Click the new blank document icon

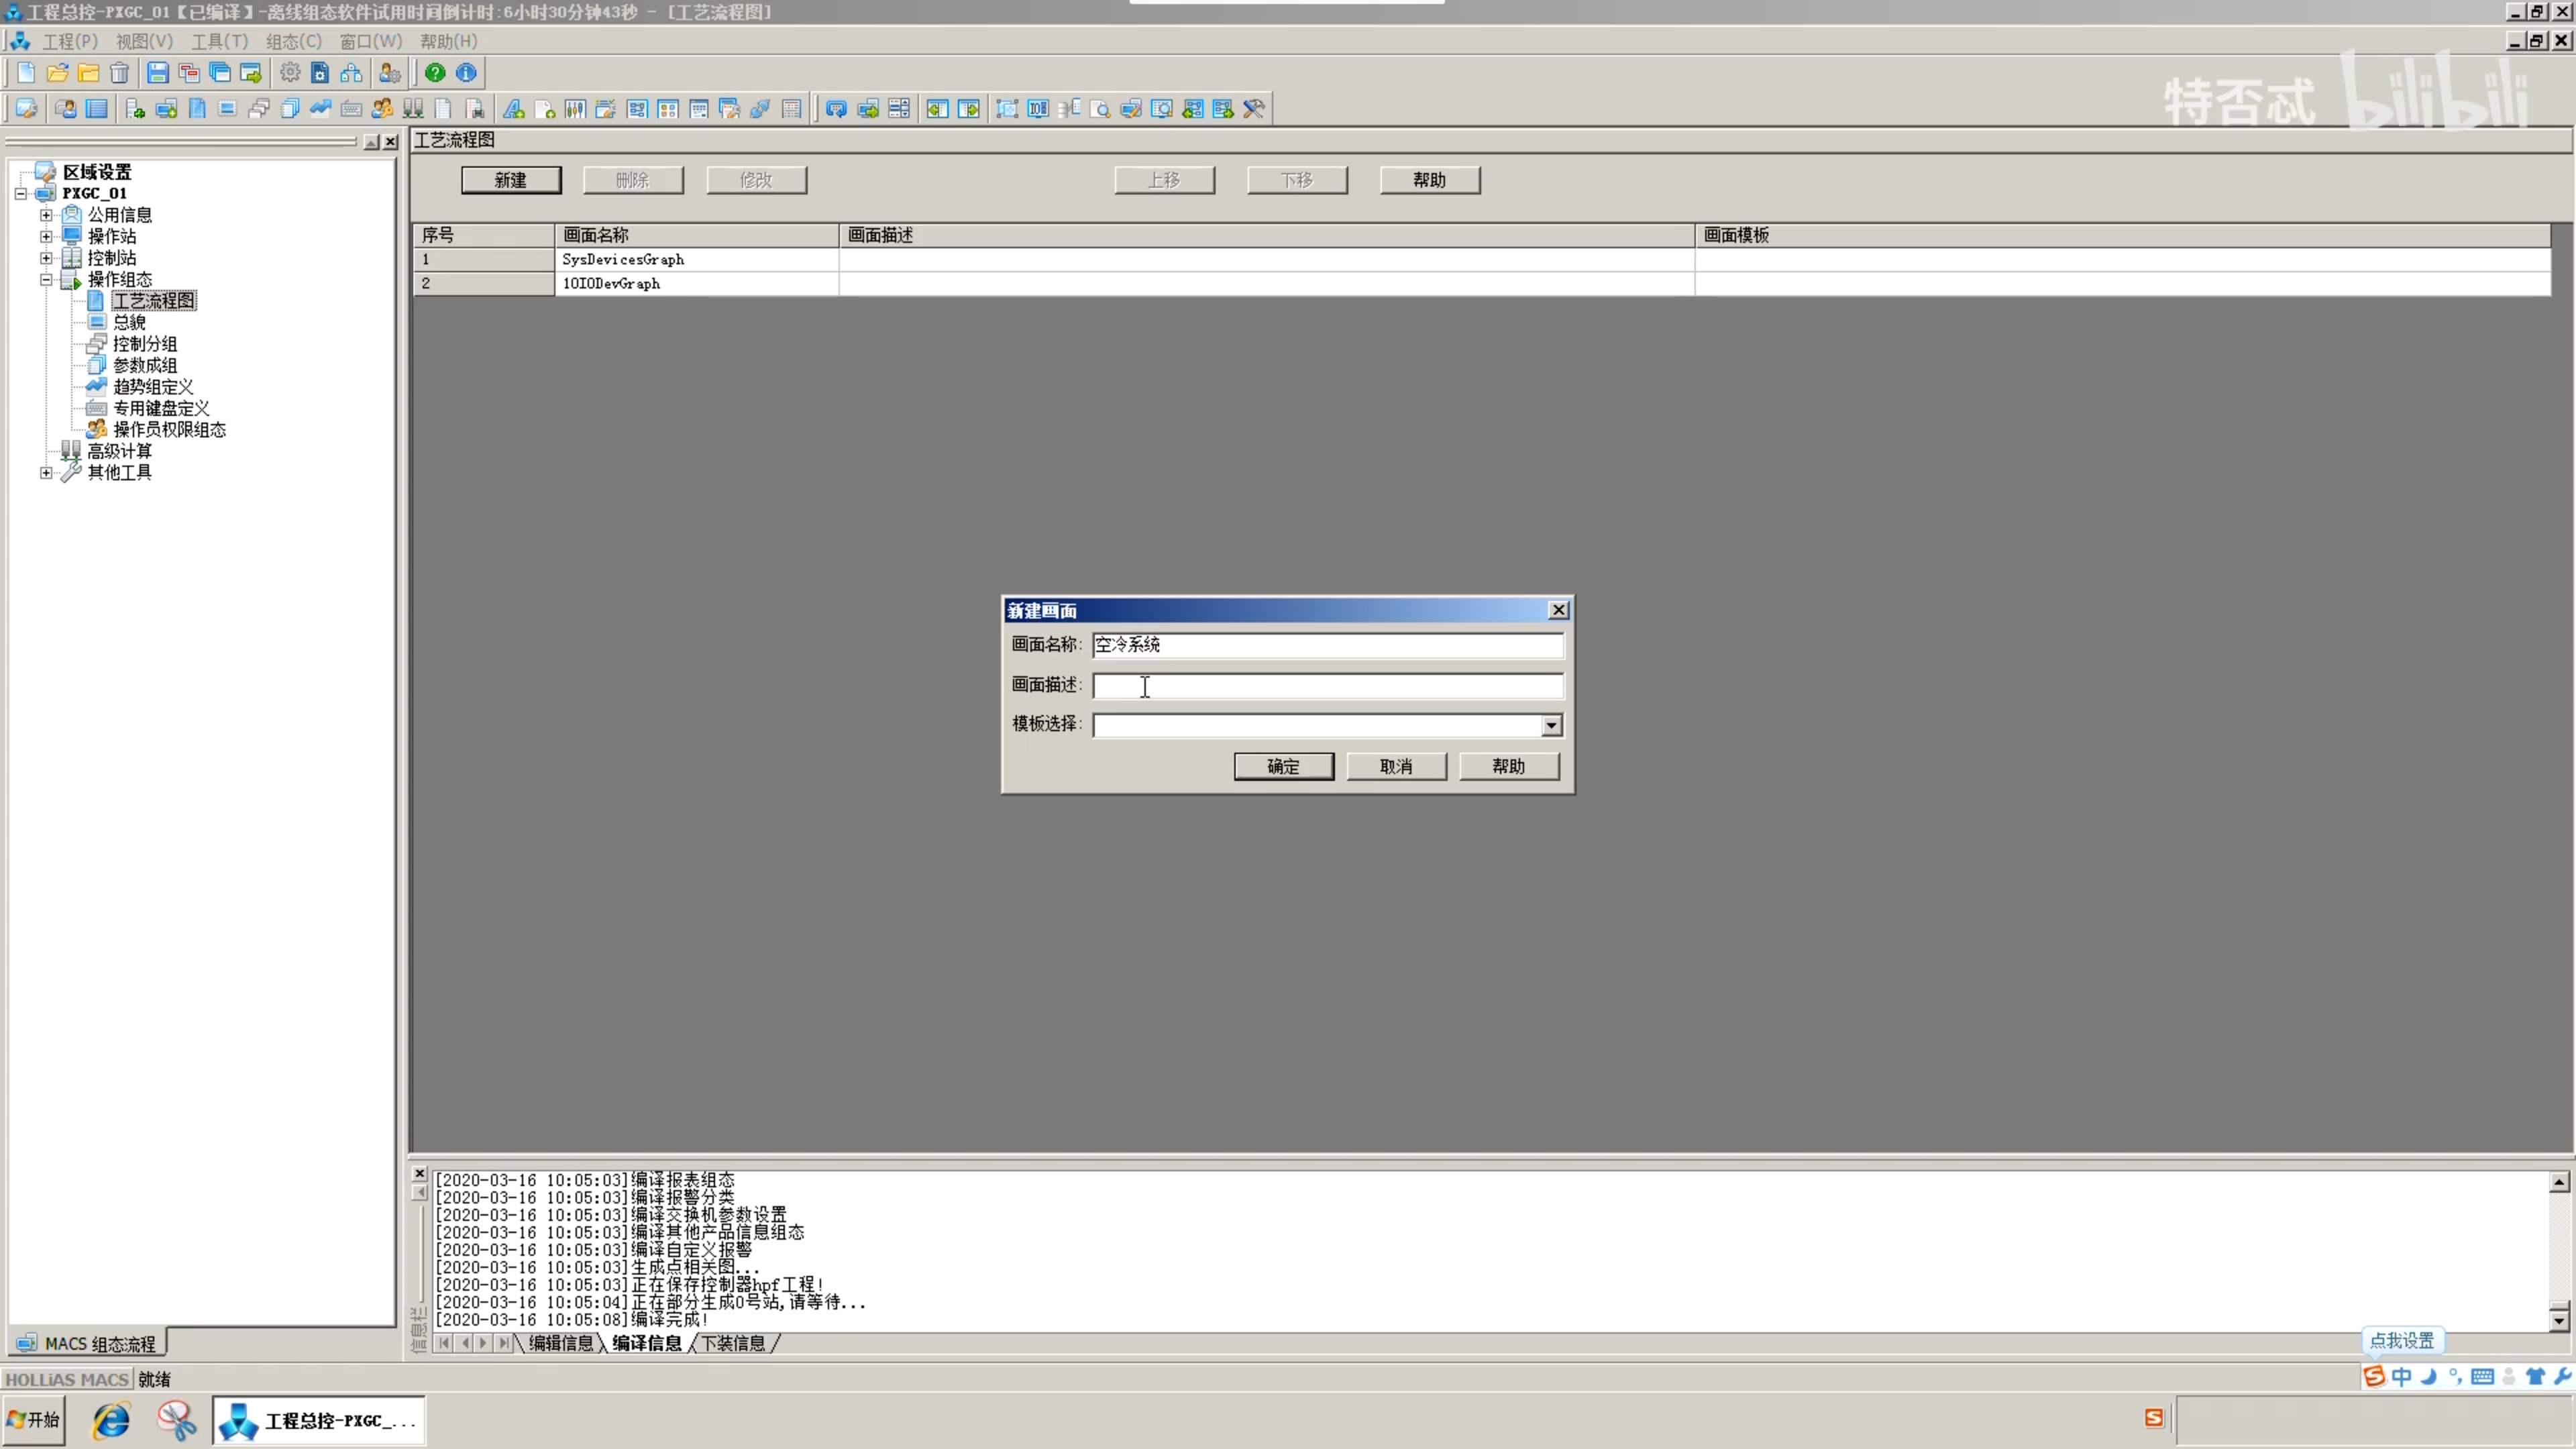coord(26,72)
